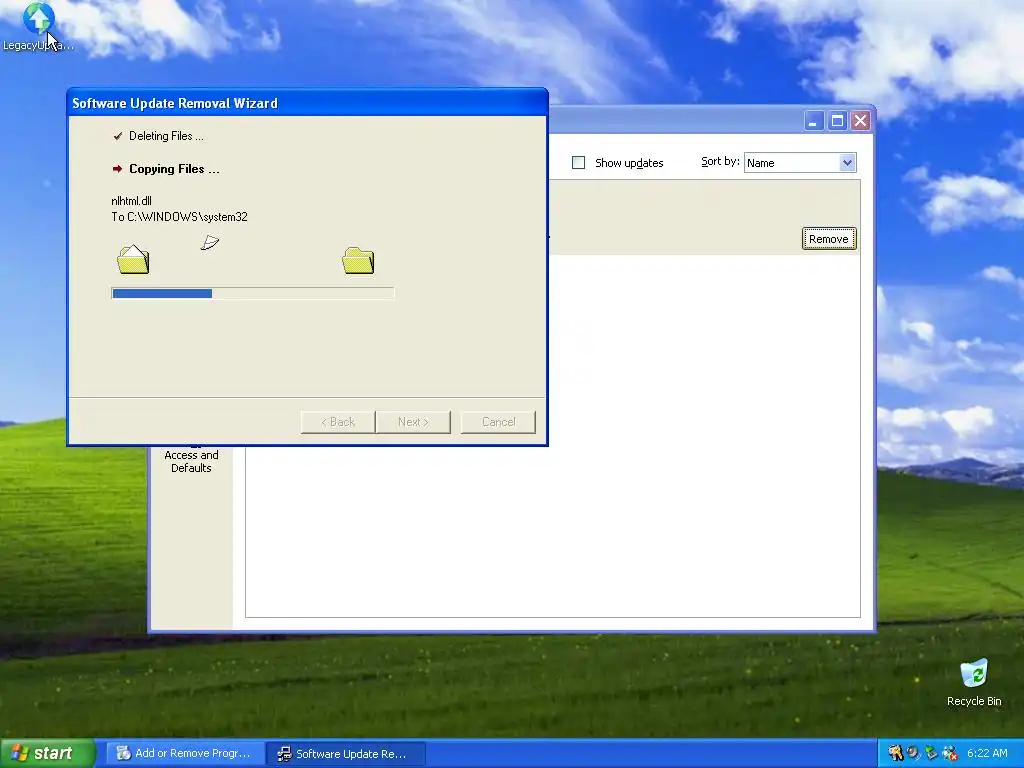Click the nlhtml.dll file name text
Screen dimensions: 1024x768
[131, 200]
